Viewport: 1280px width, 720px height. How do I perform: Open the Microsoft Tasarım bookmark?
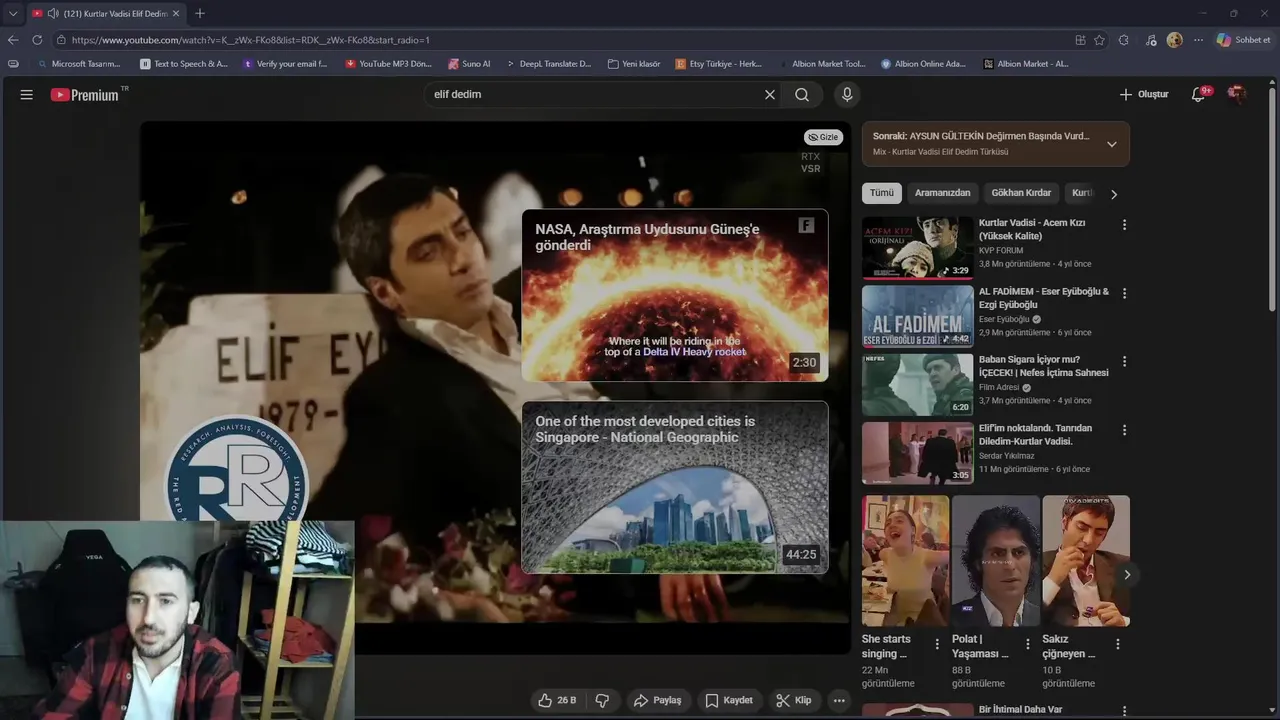(77, 64)
